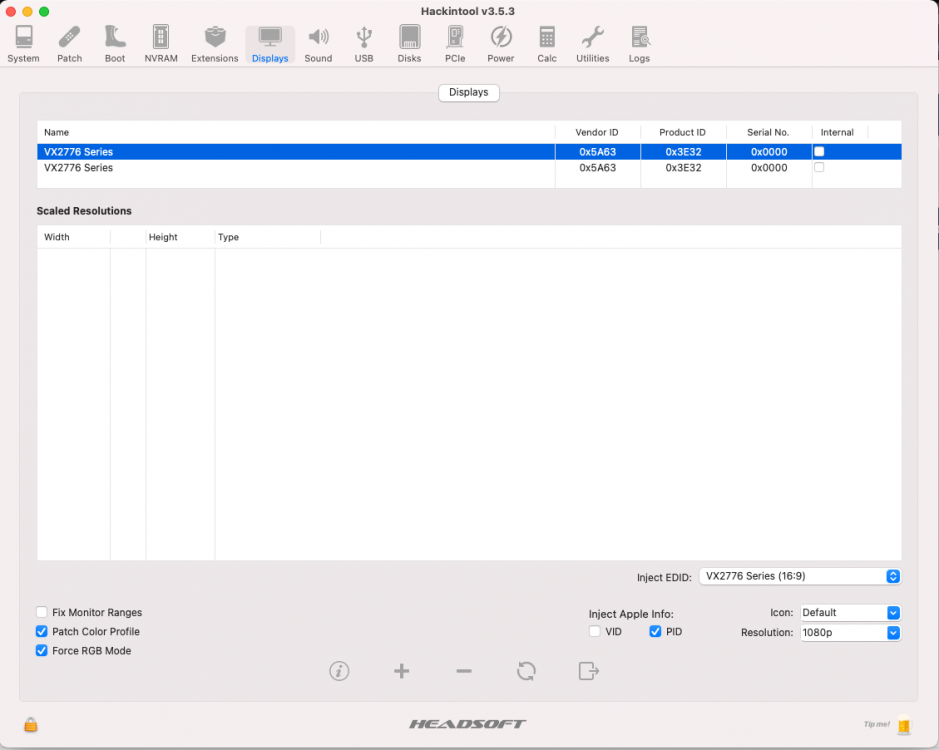Open the USB section

(364, 44)
